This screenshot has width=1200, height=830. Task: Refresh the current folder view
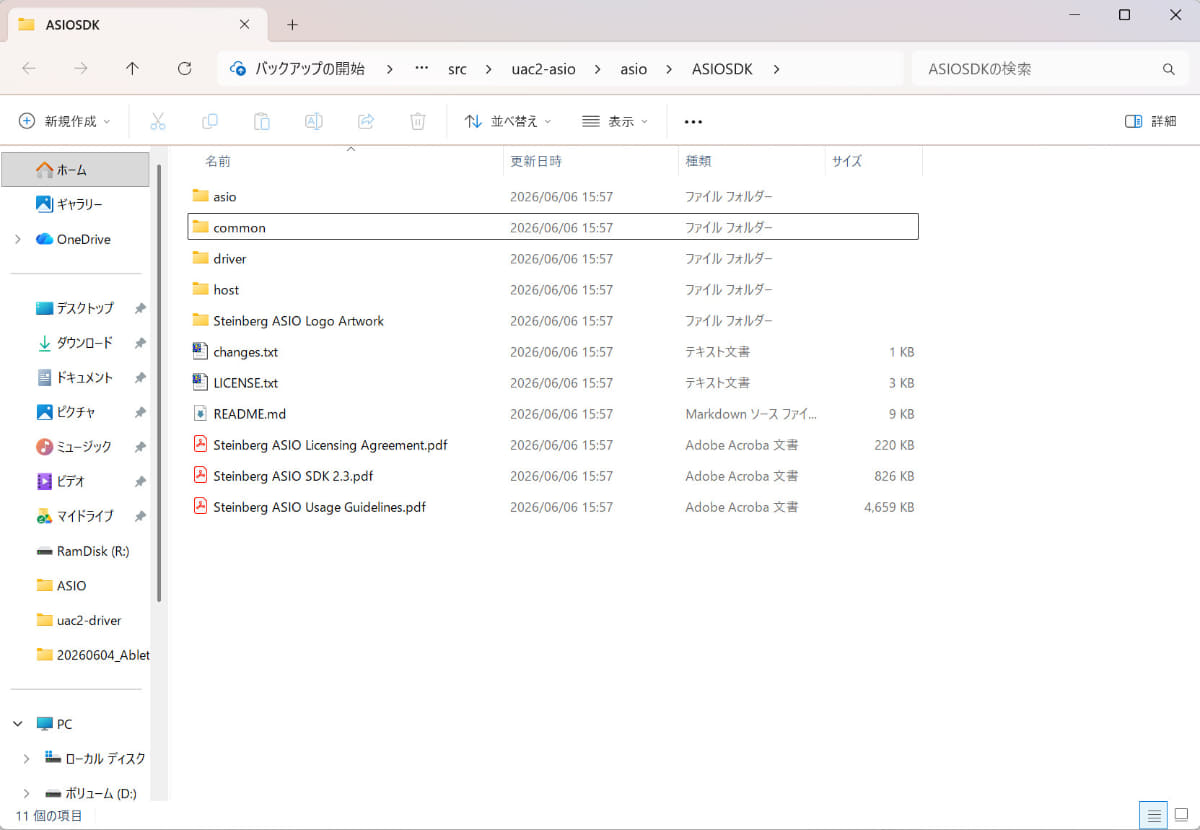[184, 69]
